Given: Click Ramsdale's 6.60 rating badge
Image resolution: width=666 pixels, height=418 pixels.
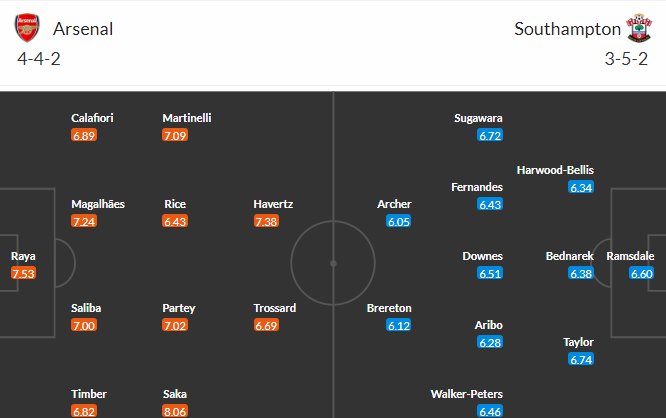Looking at the screenshot, I should [641, 273].
